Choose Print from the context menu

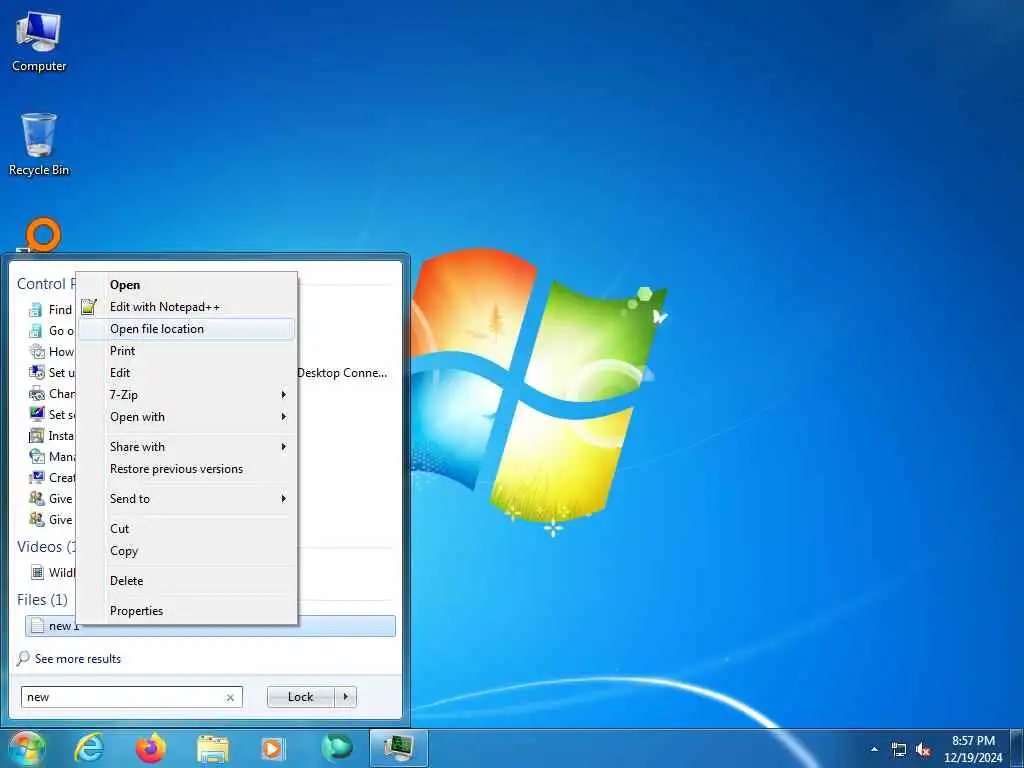(x=187, y=351)
